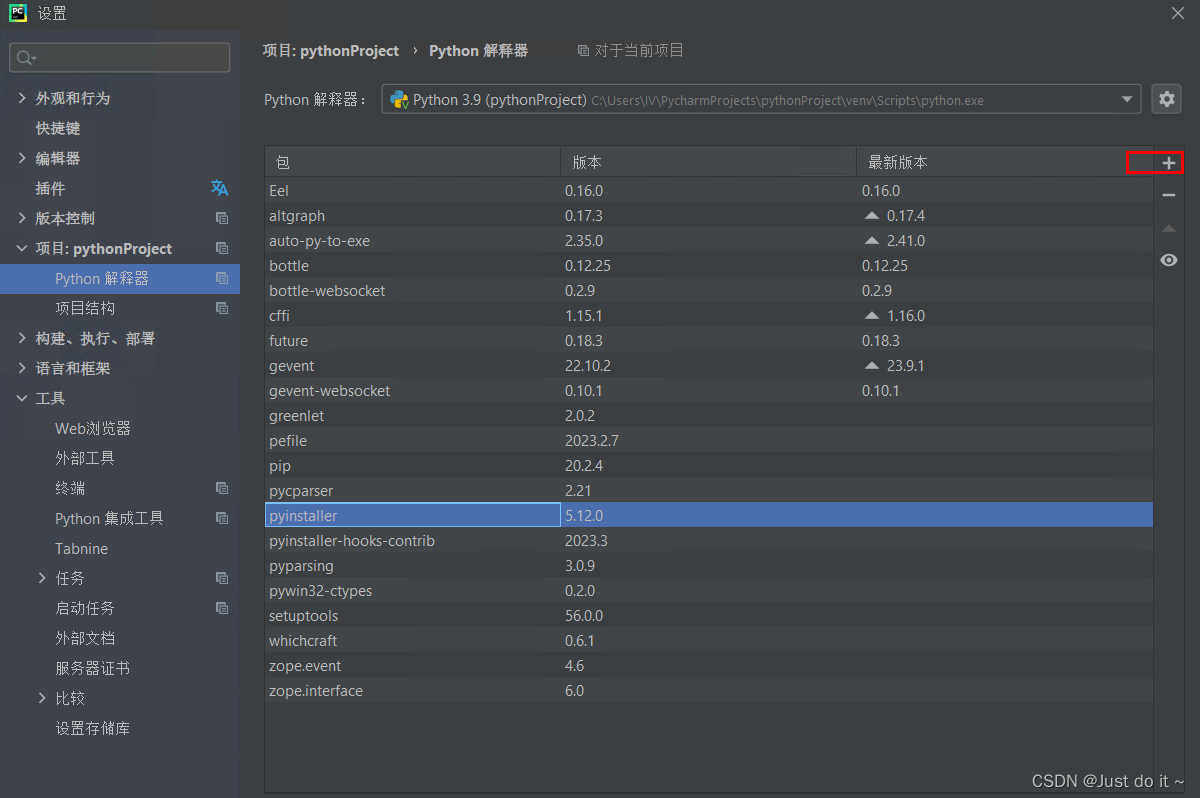This screenshot has height=798, width=1200.
Task: Select the setuptools package
Action: (709, 616)
